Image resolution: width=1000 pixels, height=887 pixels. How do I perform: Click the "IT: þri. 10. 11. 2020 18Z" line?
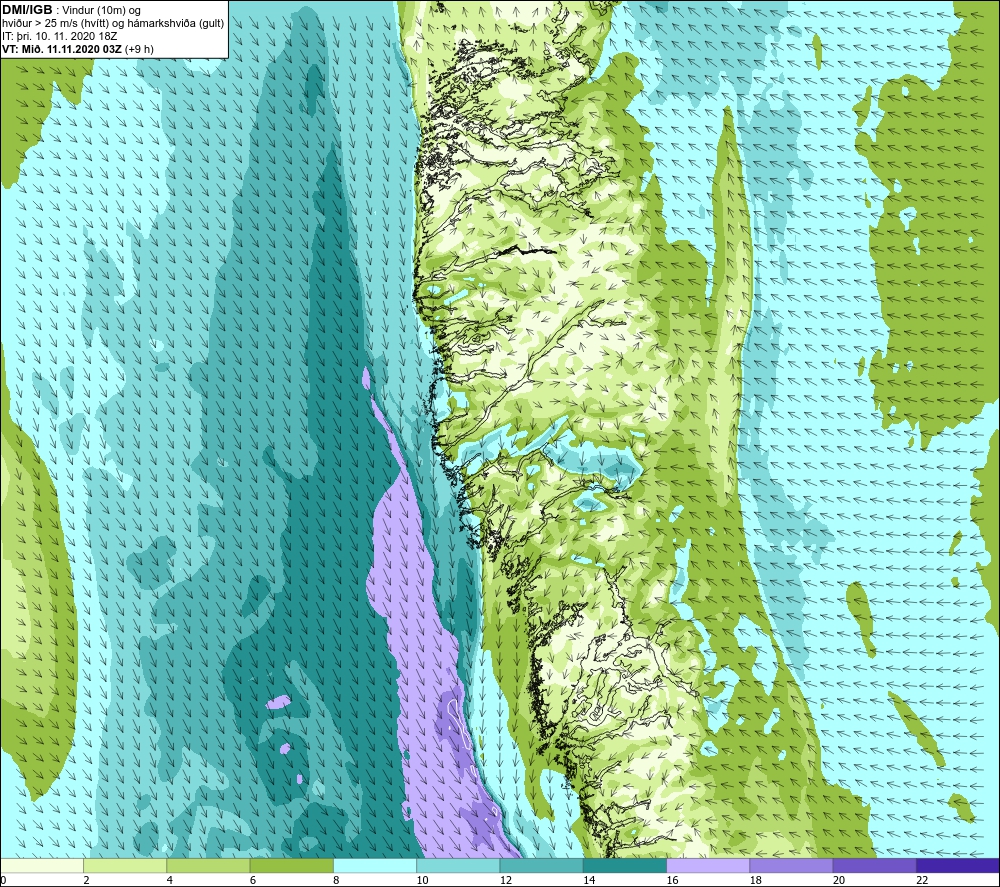click(x=59, y=36)
